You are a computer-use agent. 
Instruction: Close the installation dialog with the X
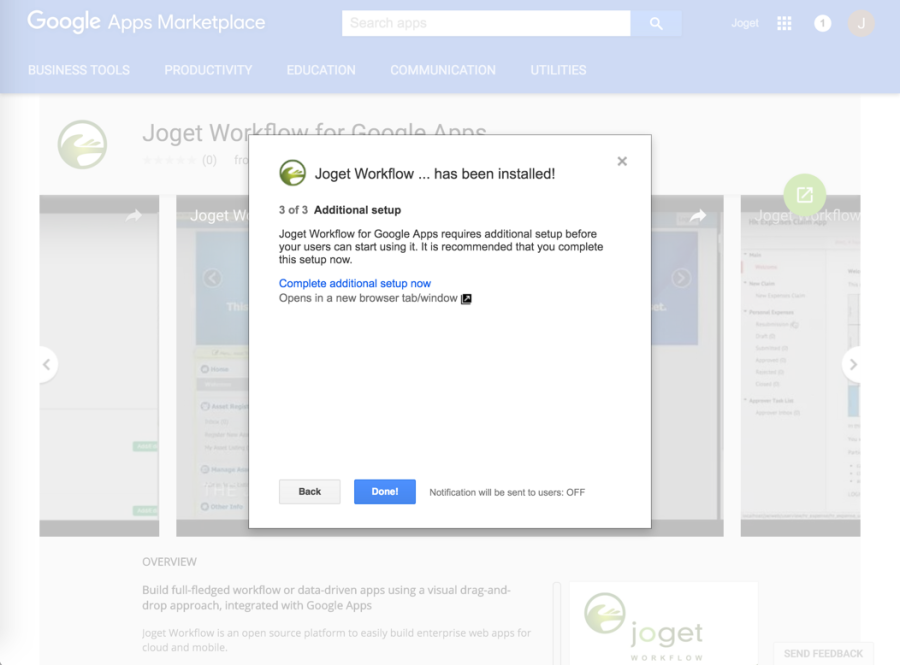[622, 161]
